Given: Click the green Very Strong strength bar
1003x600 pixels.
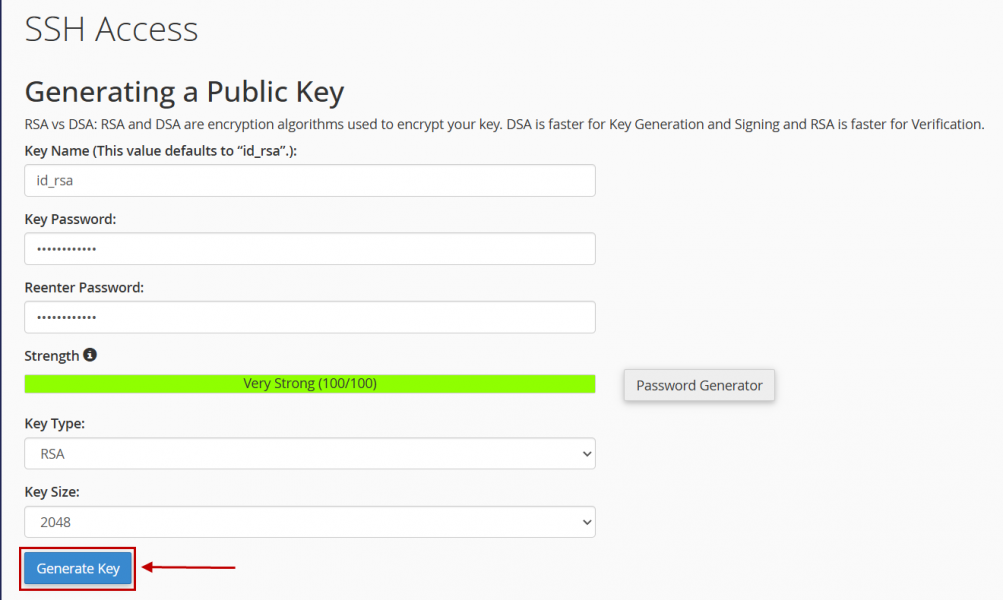Looking at the screenshot, I should click(310, 384).
